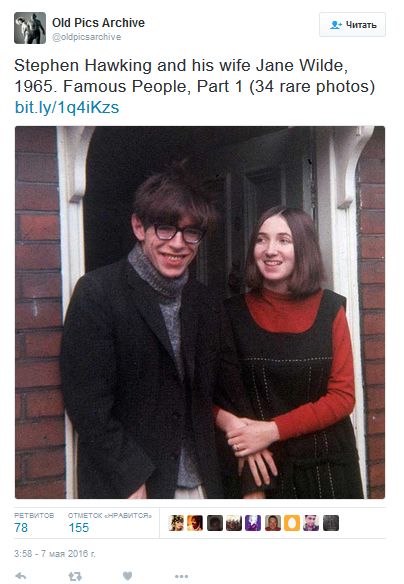Enlarge the attached couple photo
This screenshot has width=404, height=584.
[200, 312]
